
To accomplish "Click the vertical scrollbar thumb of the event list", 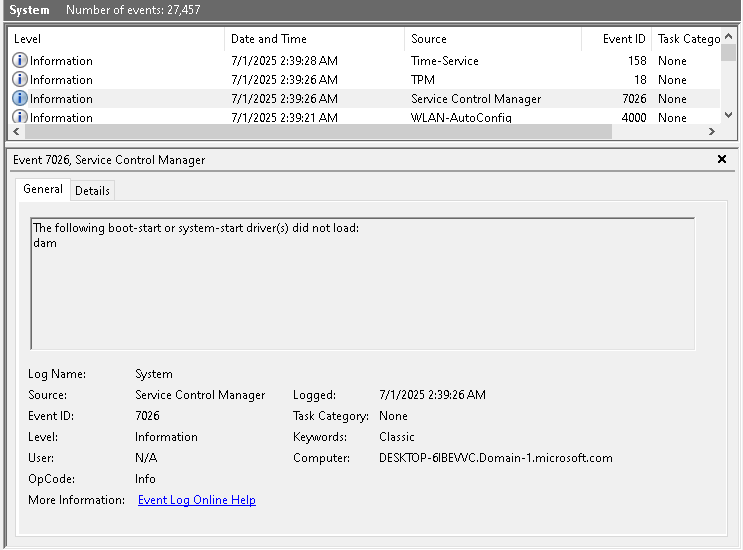I will point(729,52).
